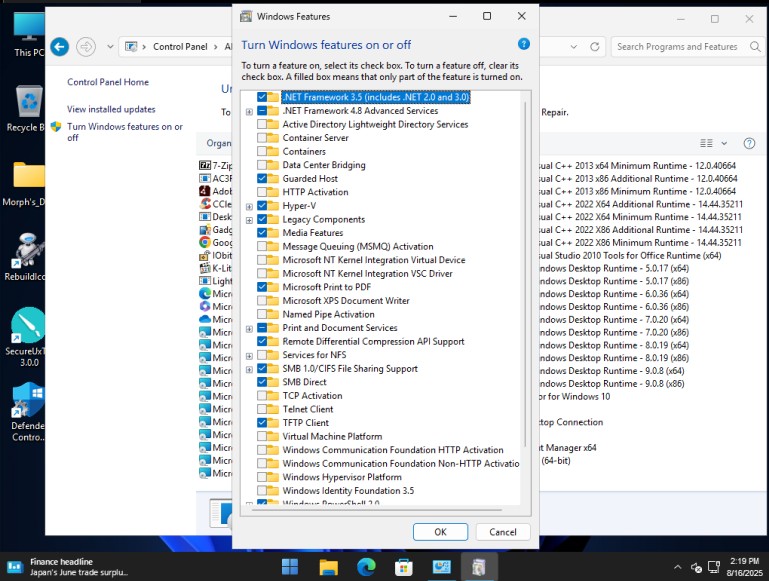769x581 pixels.
Task: Select the SMB Direct feature row
Action: (305, 382)
